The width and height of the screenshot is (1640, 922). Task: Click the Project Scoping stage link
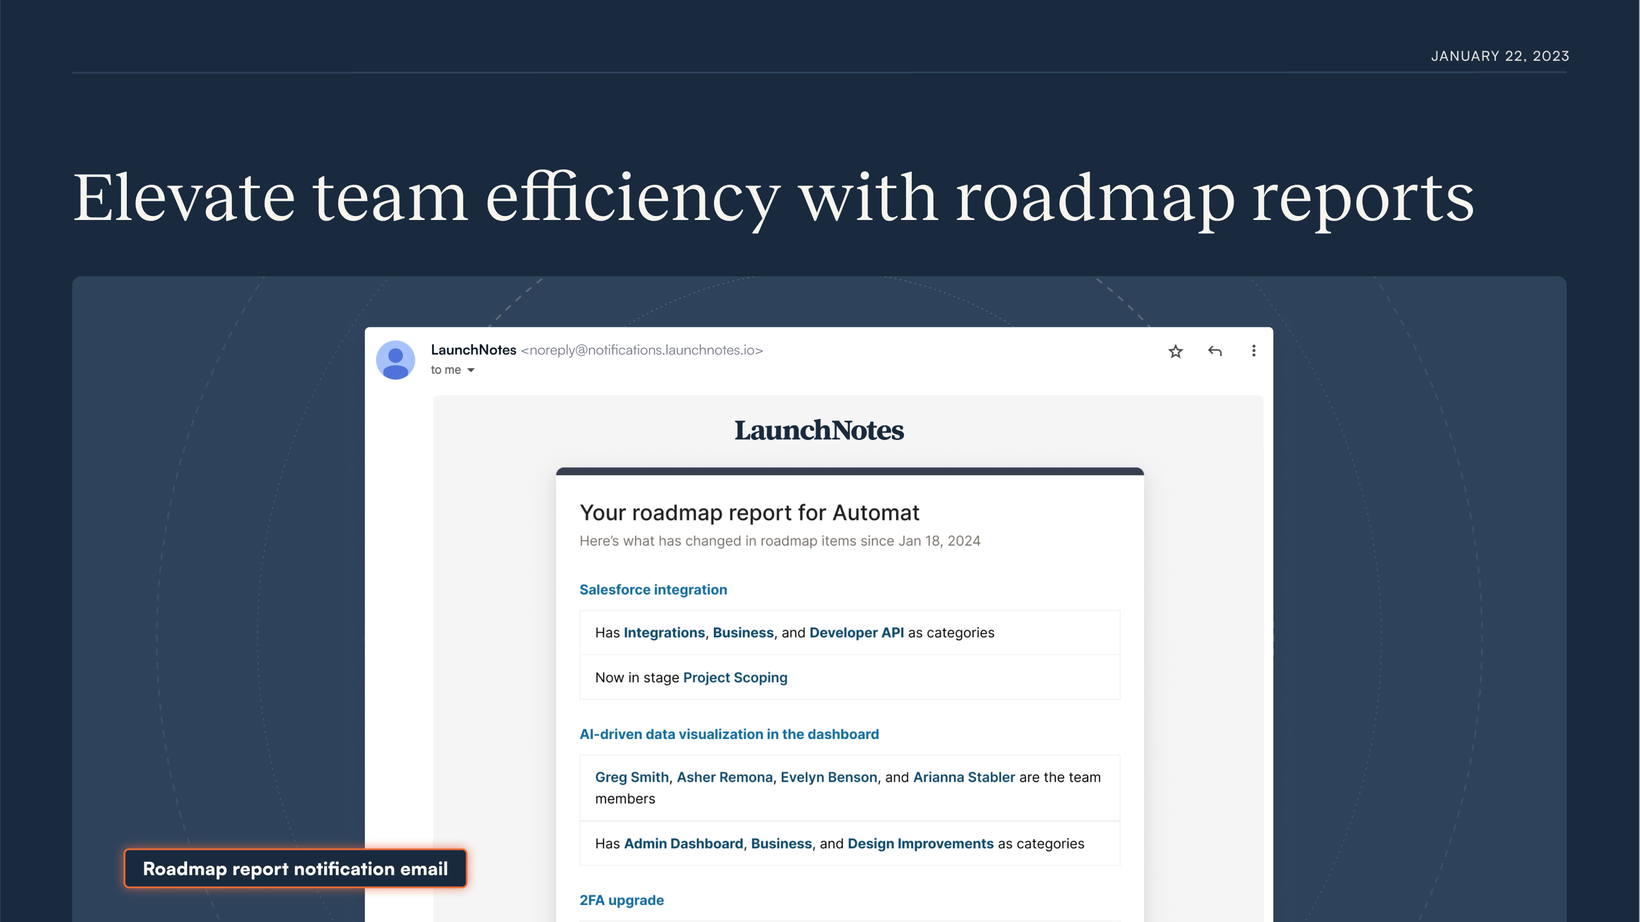click(x=735, y=678)
